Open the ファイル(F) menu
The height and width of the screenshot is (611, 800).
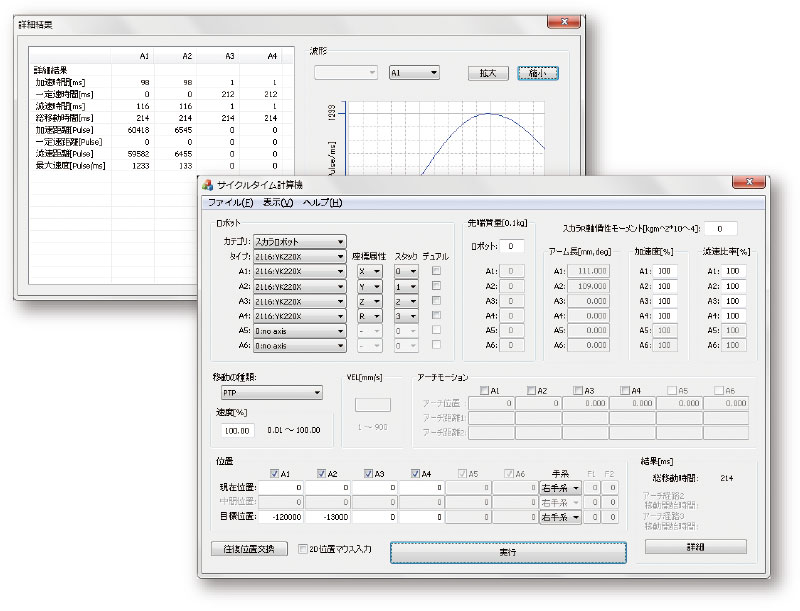tap(229, 203)
